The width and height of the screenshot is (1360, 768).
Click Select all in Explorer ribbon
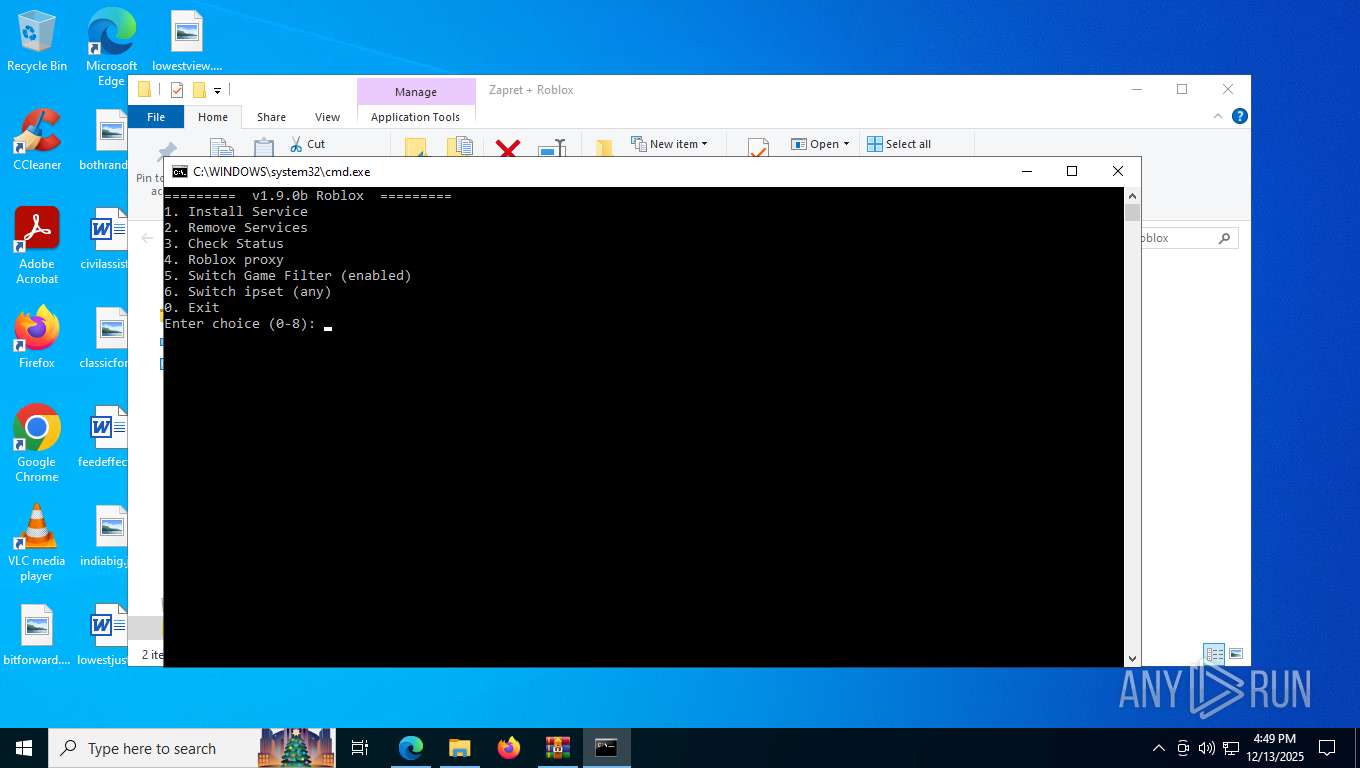[x=899, y=144]
